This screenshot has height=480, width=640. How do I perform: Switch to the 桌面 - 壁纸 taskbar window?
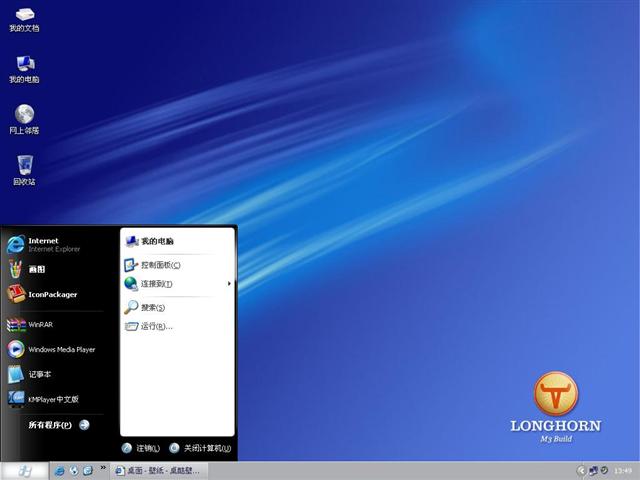[158, 471]
